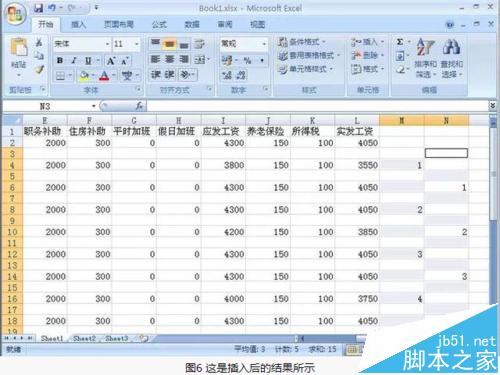Screen dimensions: 500x375
Task: Open text orientation options
Action: click(x=187, y=75)
